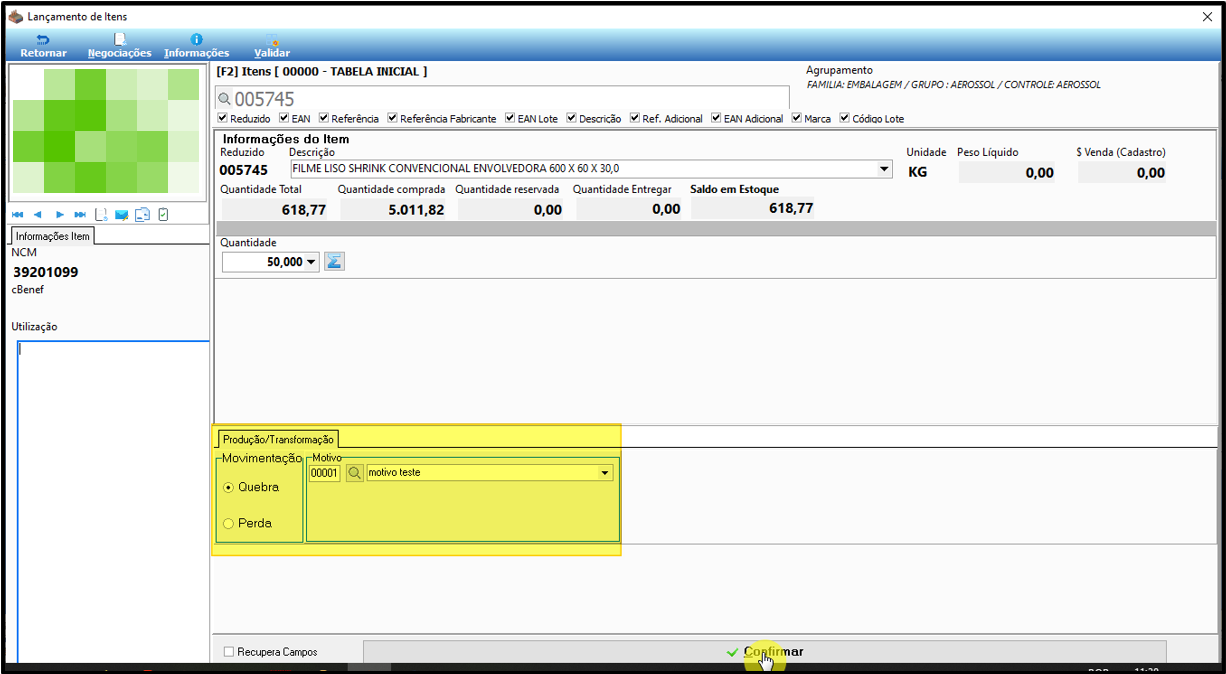The height and width of the screenshot is (674, 1226).
Task: Click the clipboard checkmark icon below image
Action: pyautogui.click(x=163, y=214)
